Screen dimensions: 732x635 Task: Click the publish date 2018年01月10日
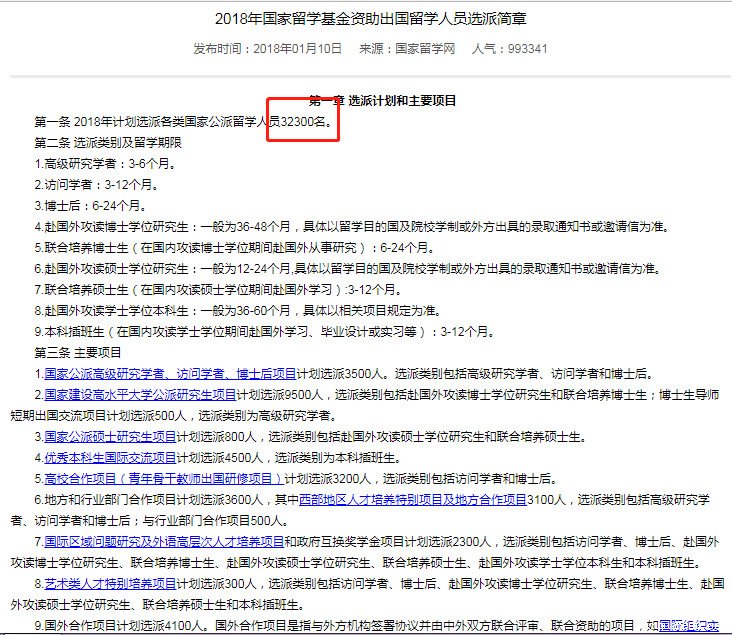coord(297,48)
